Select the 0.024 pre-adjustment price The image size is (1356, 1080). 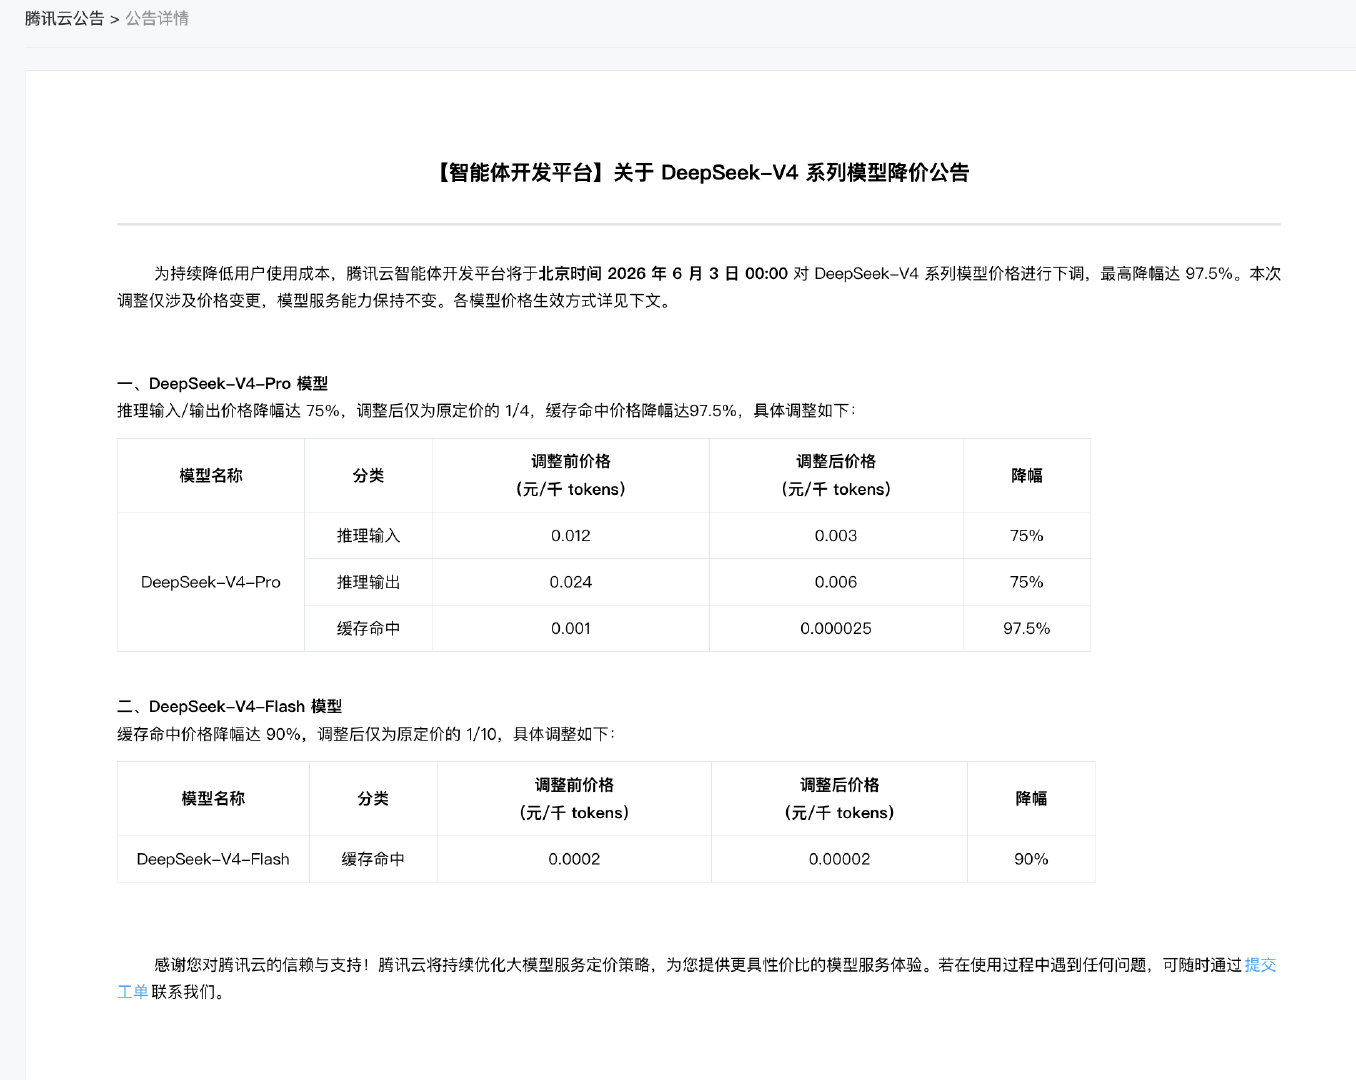point(571,582)
